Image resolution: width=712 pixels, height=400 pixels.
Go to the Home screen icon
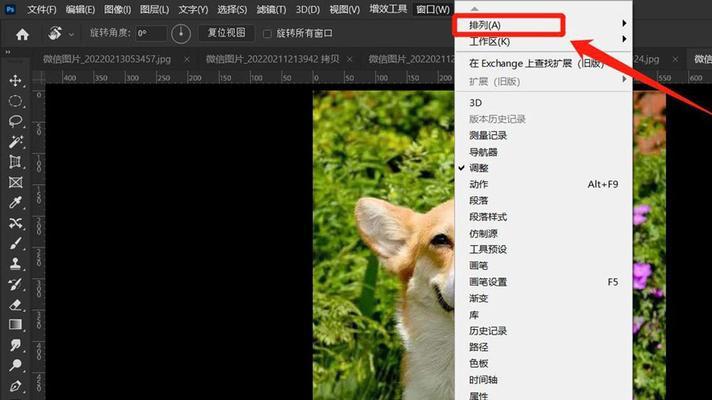coord(22,34)
